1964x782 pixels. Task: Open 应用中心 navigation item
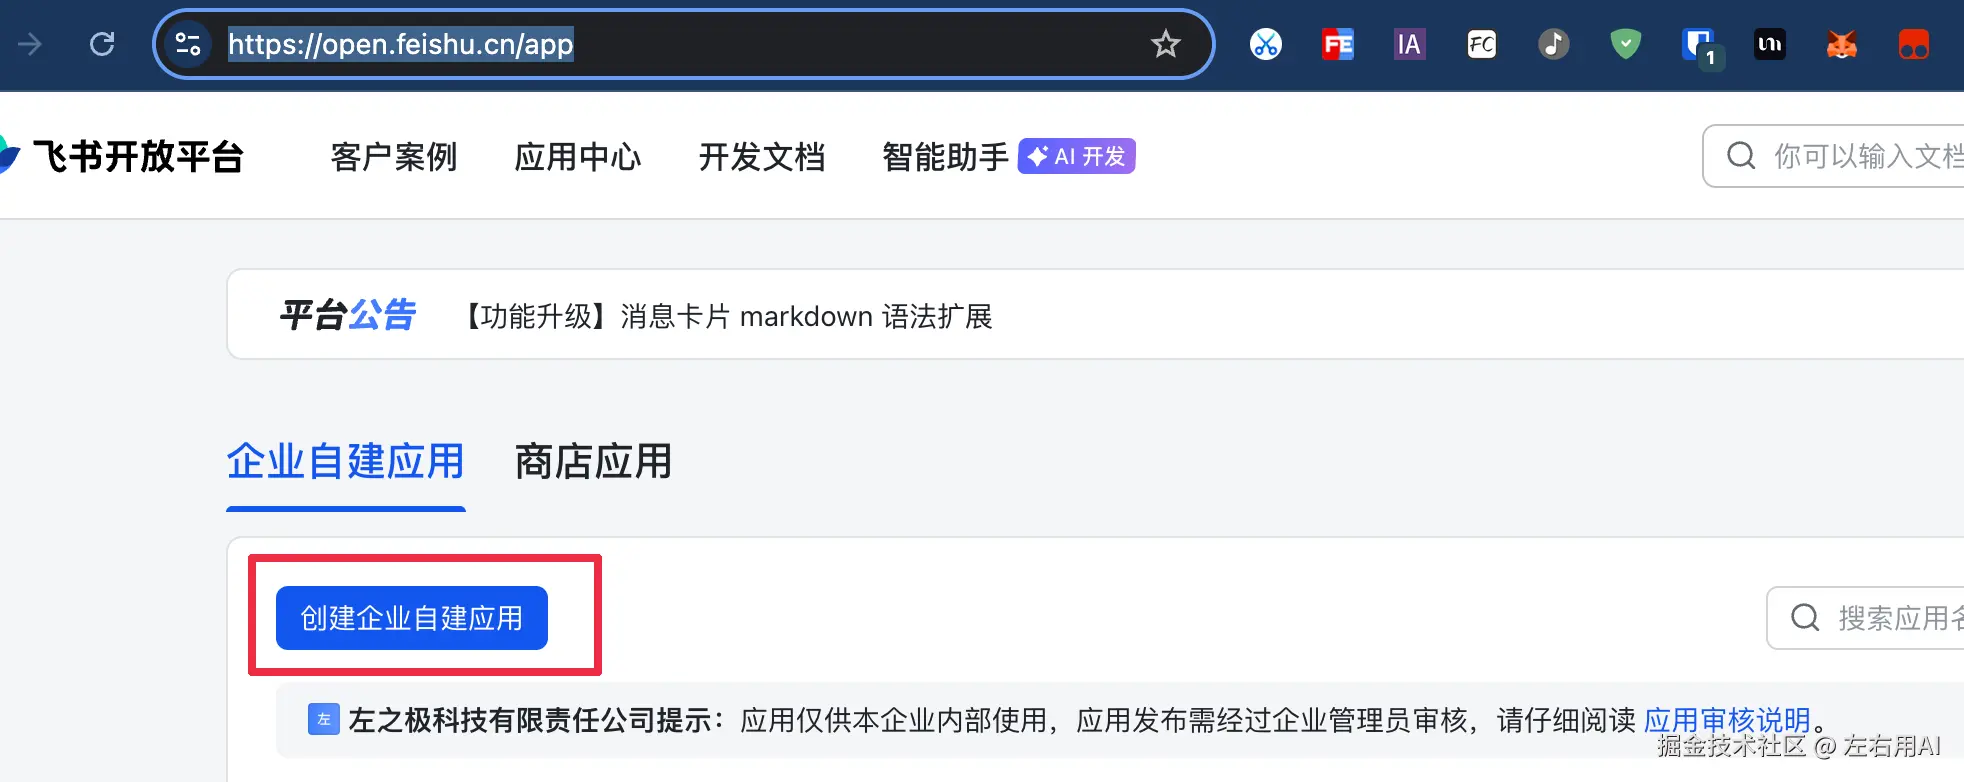coord(578,157)
